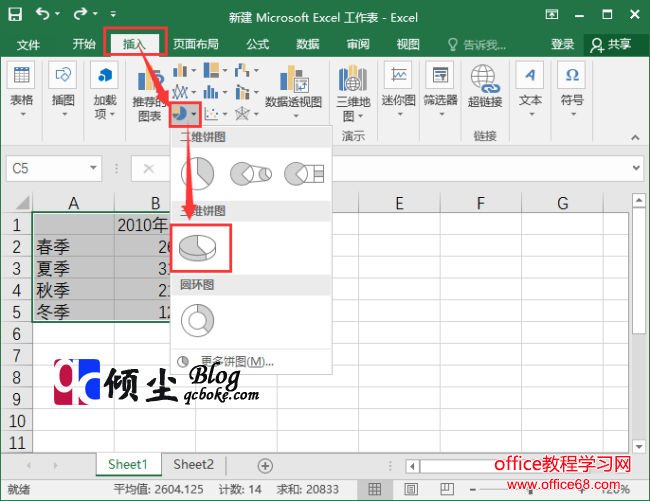Screen dimensions: 650x501
Task: Open the Name Box dropdown arrow
Action: click(93, 168)
